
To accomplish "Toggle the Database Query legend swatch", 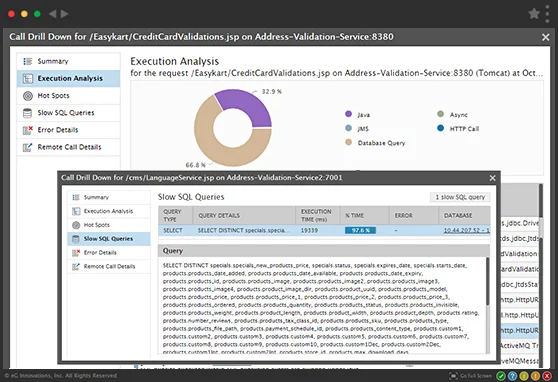I will coord(348,142).
